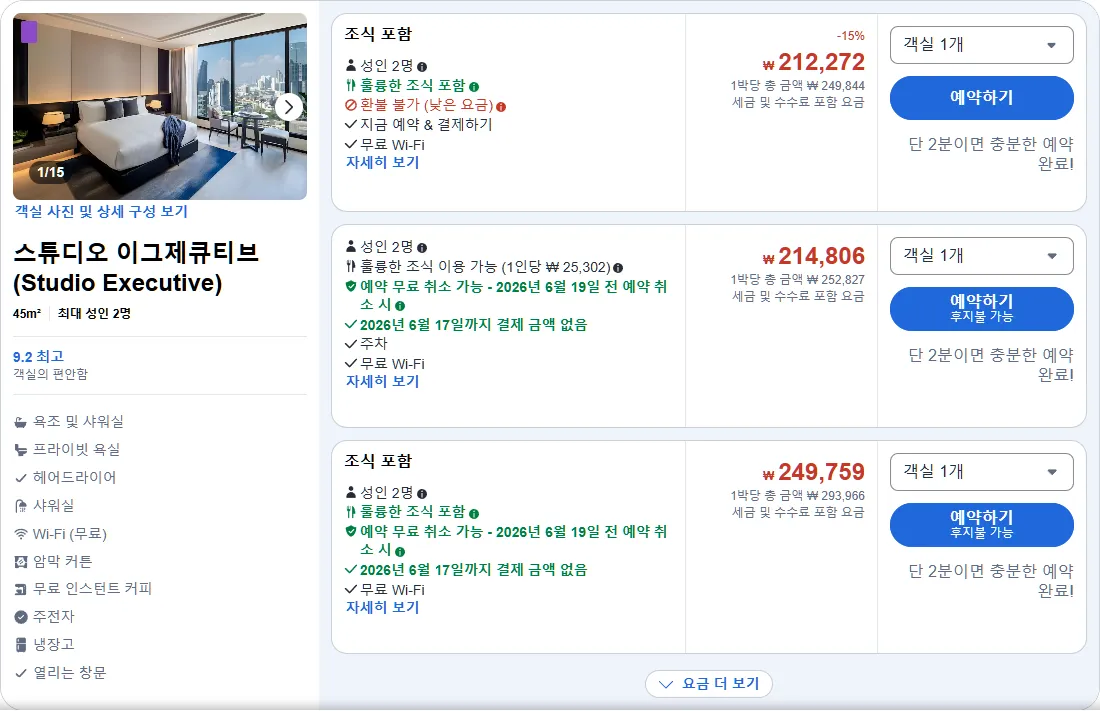
Task: Click info icon after first 훌륭한 조식 포함
Action: (x=474, y=87)
